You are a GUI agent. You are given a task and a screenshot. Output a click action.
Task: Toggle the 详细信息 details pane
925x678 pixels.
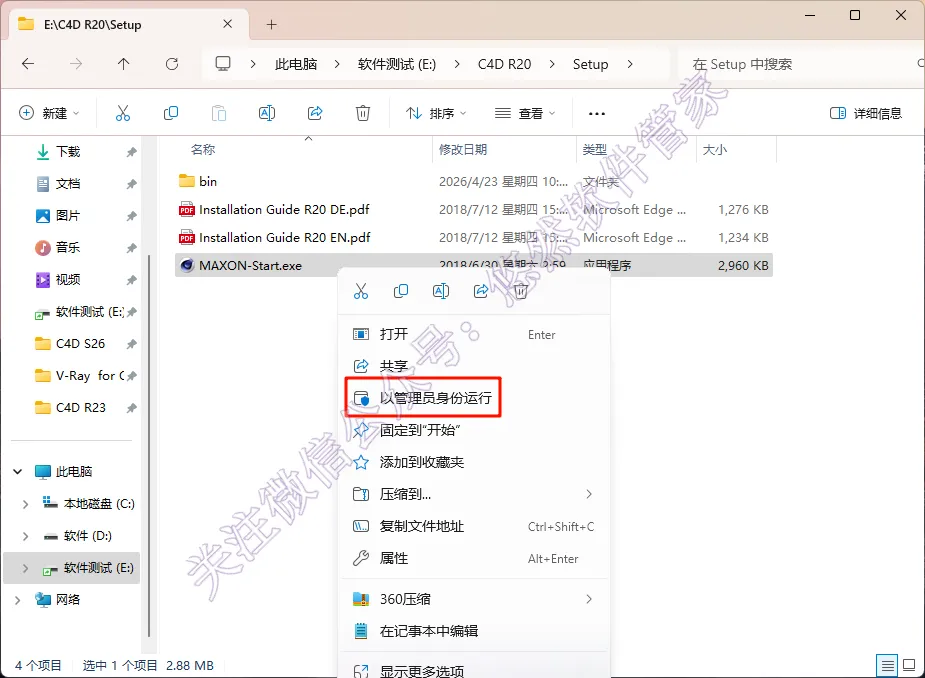tap(865, 113)
